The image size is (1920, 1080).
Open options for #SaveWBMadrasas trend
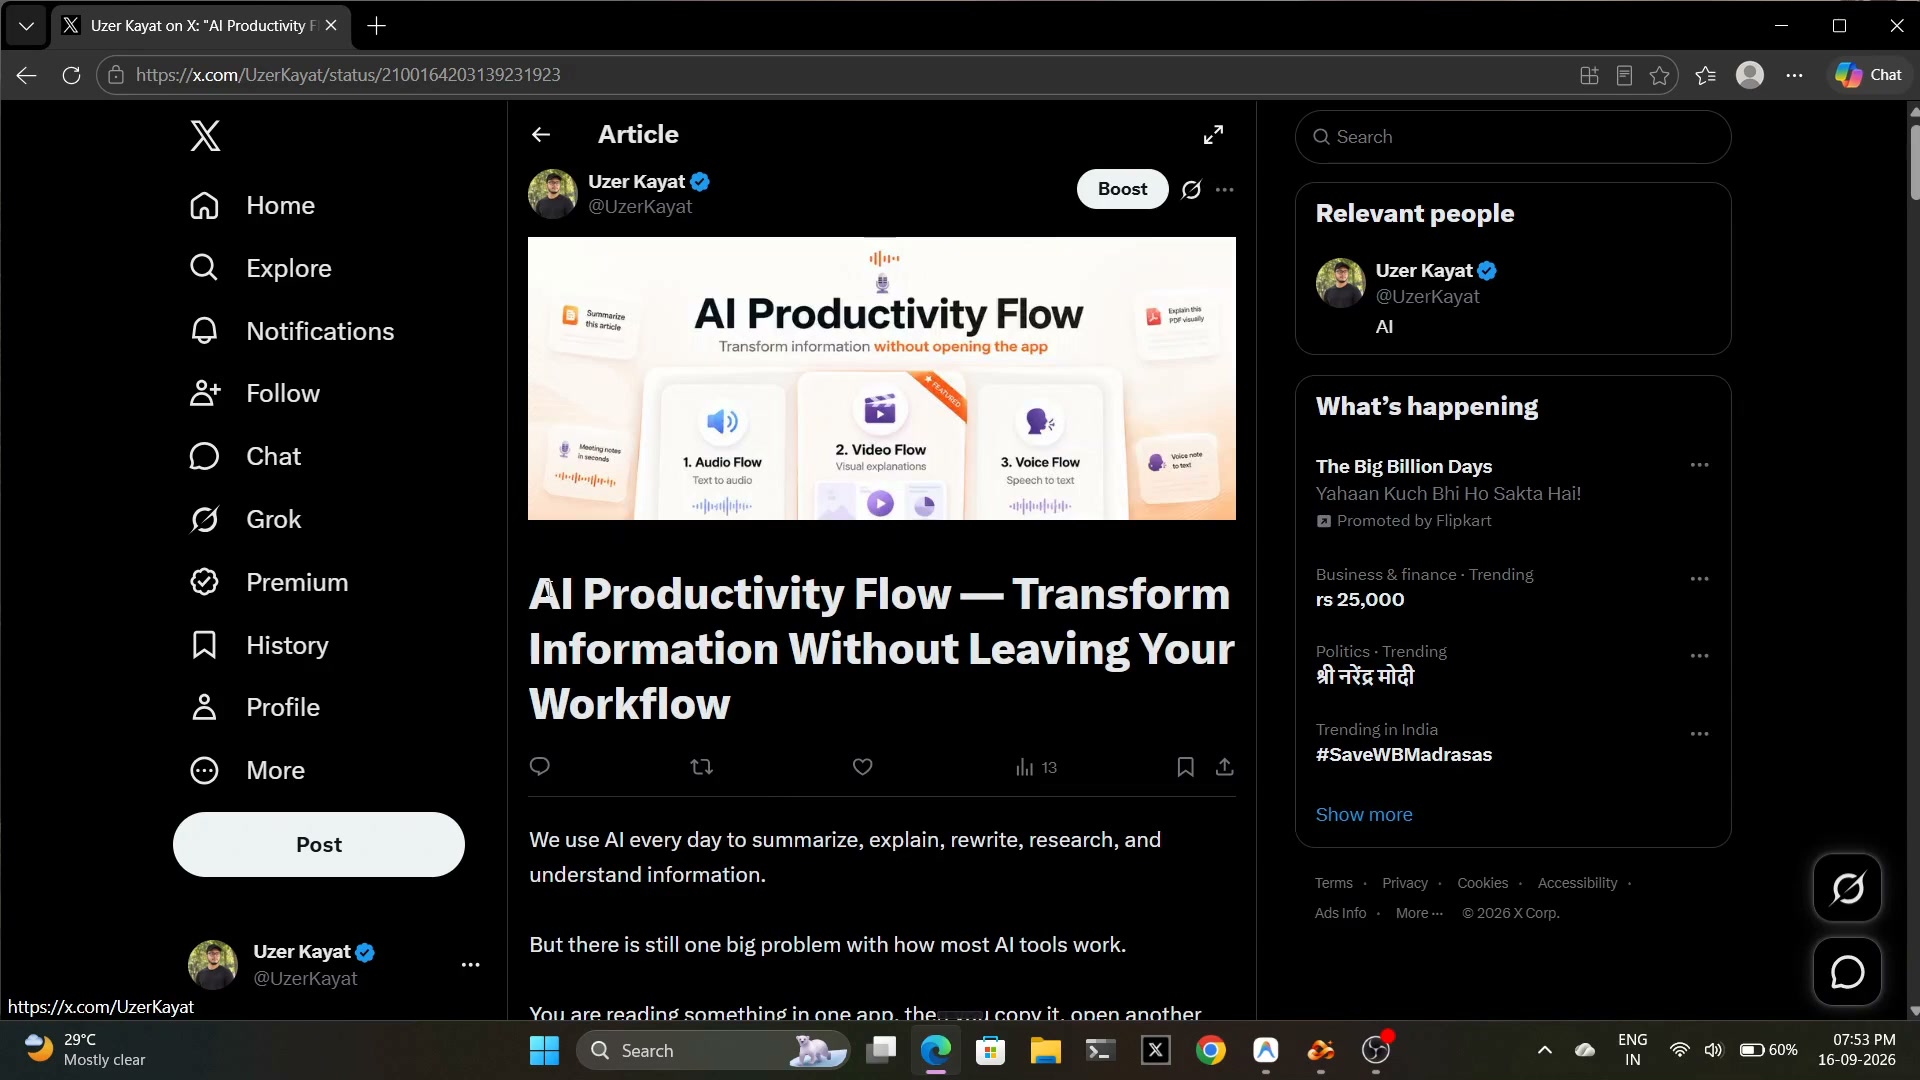point(1699,734)
